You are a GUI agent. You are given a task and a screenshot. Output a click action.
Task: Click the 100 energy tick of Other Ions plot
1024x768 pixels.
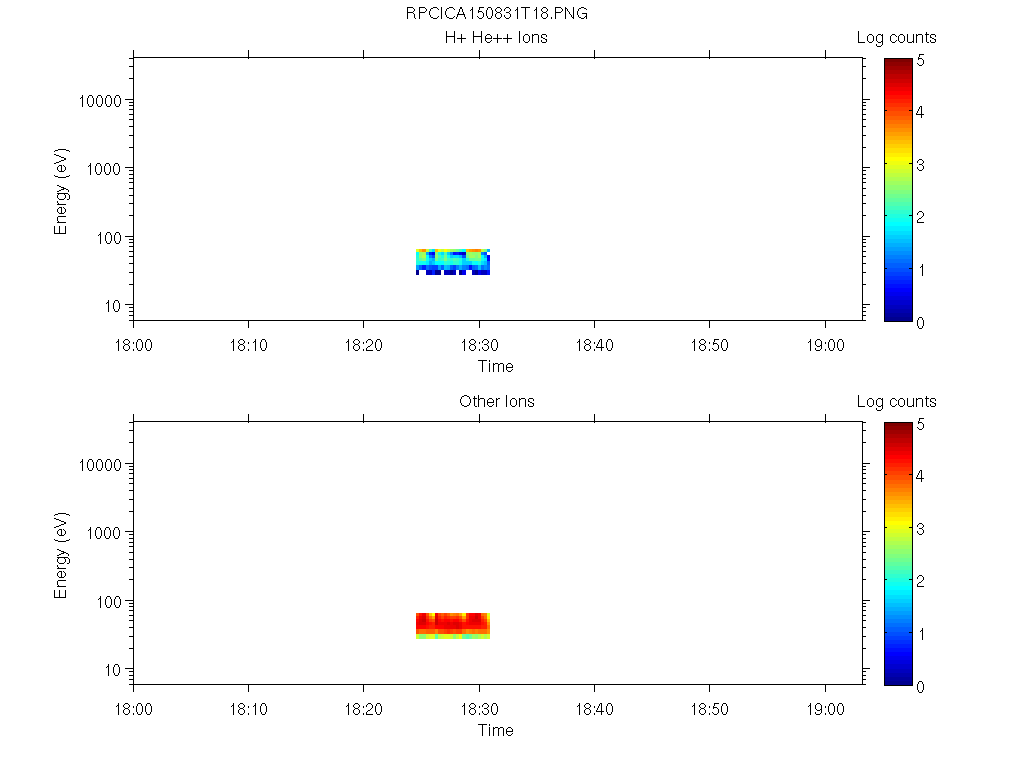point(108,602)
